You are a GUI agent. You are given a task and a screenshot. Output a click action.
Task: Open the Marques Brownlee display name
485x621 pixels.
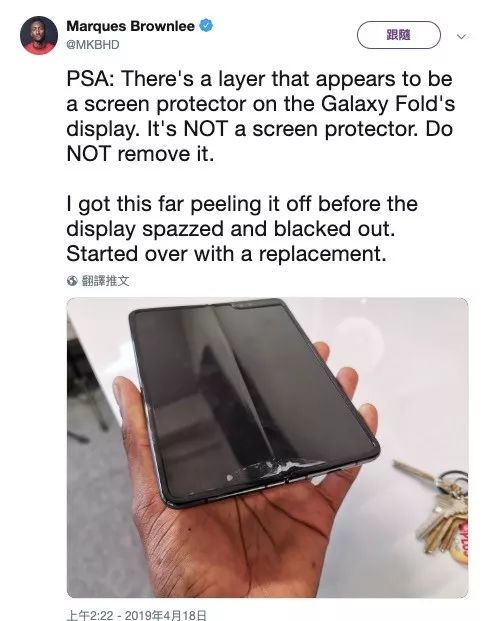click(131, 26)
